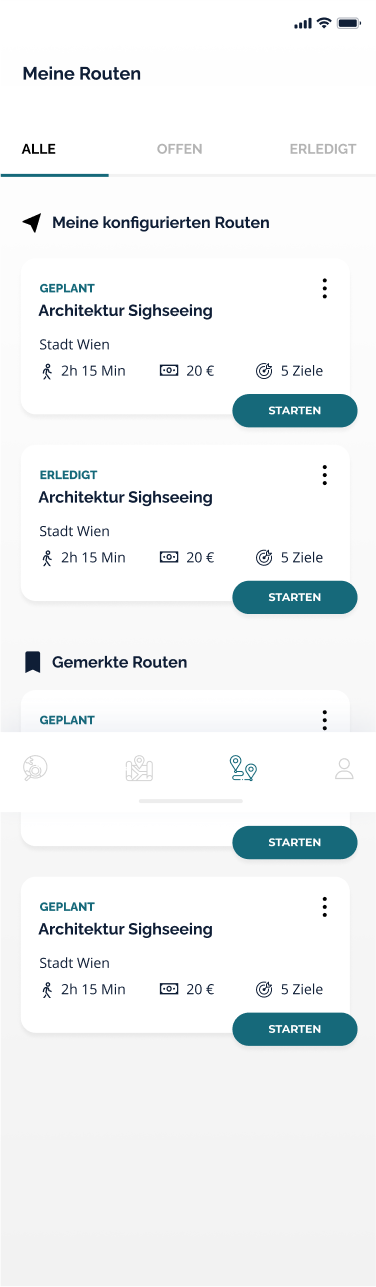Open three-dot menu of first Gemerkte route card
The width and height of the screenshot is (376, 1287).
(324, 720)
